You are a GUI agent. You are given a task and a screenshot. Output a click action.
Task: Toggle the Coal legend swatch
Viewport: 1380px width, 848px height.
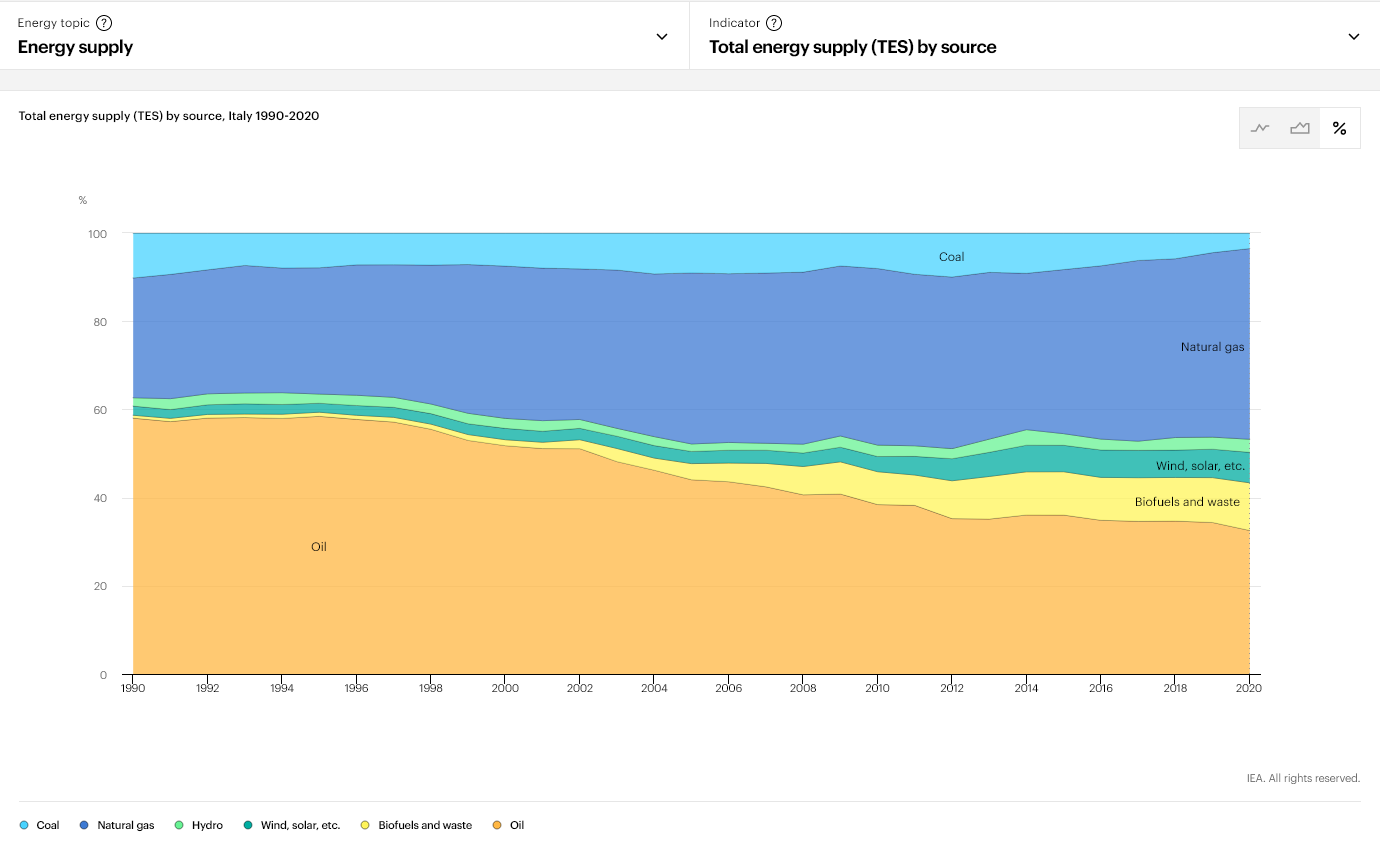point(24,826)
